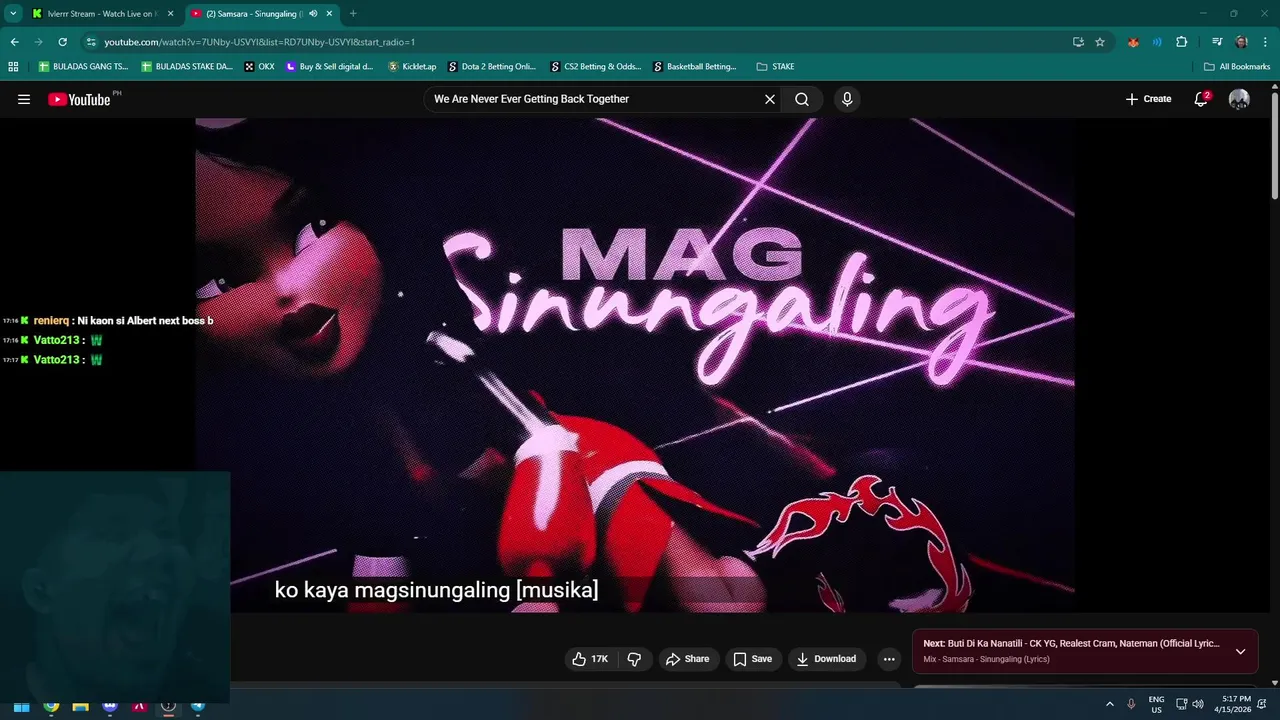Expand the STAKE bookmarks folder
1280x720 pixels.
coord(776,67)
